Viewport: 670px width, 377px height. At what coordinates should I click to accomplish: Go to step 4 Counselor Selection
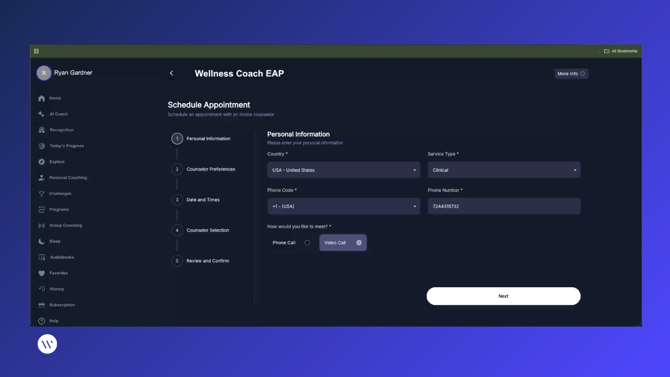(x=200, y=230)
